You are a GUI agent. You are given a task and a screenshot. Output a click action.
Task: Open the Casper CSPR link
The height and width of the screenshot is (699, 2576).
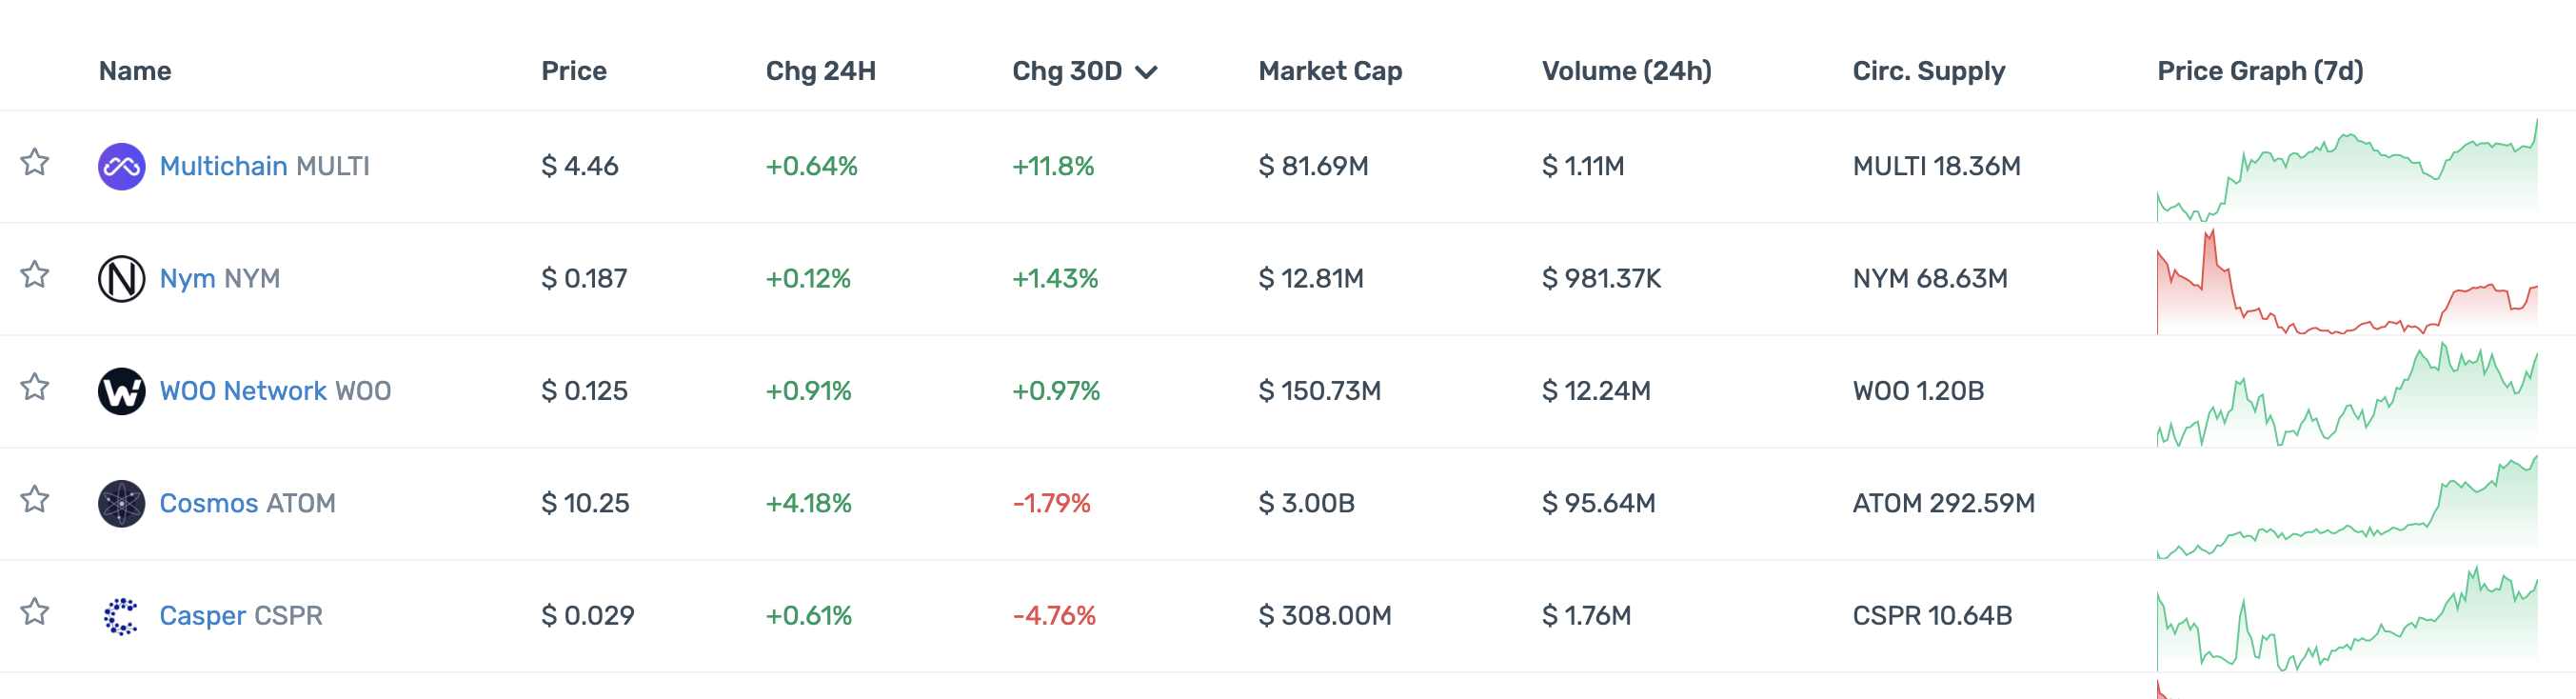click(x=240, y=616)
